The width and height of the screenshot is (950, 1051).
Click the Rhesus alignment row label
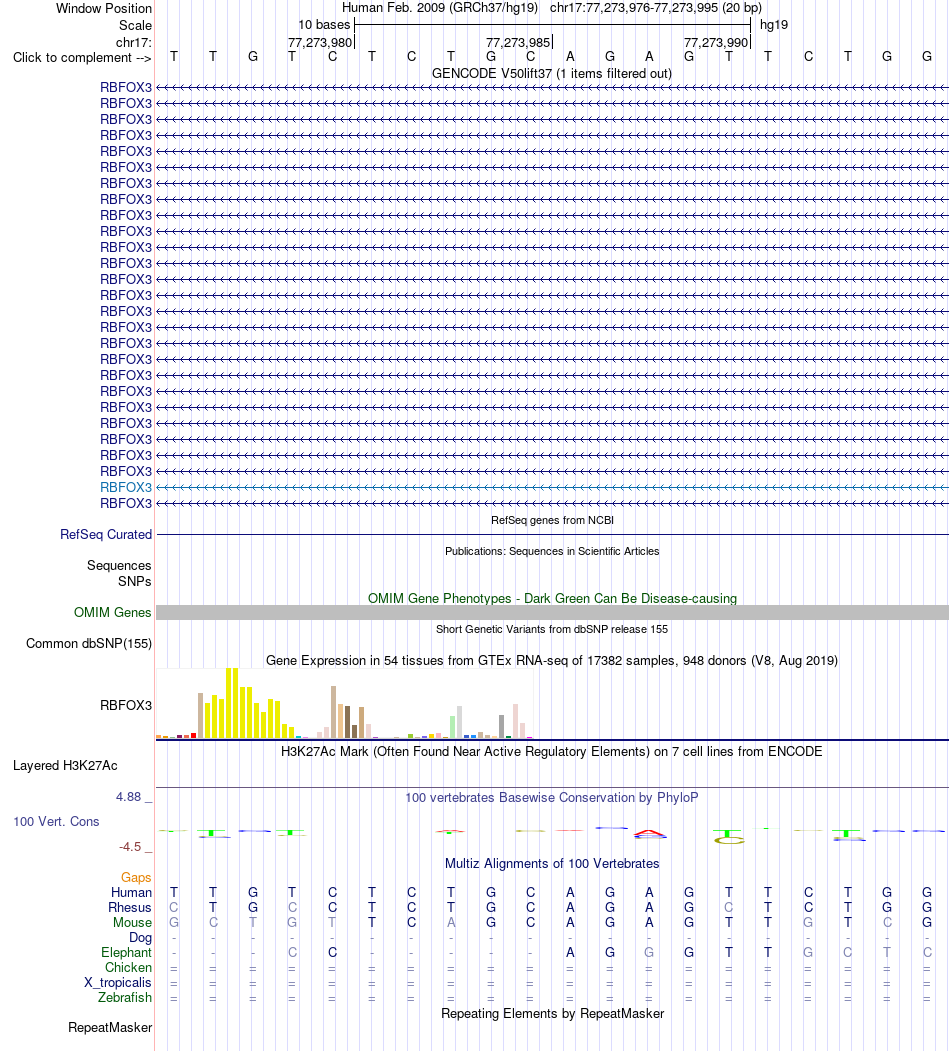pyautogui.click(x=130, y=908)
